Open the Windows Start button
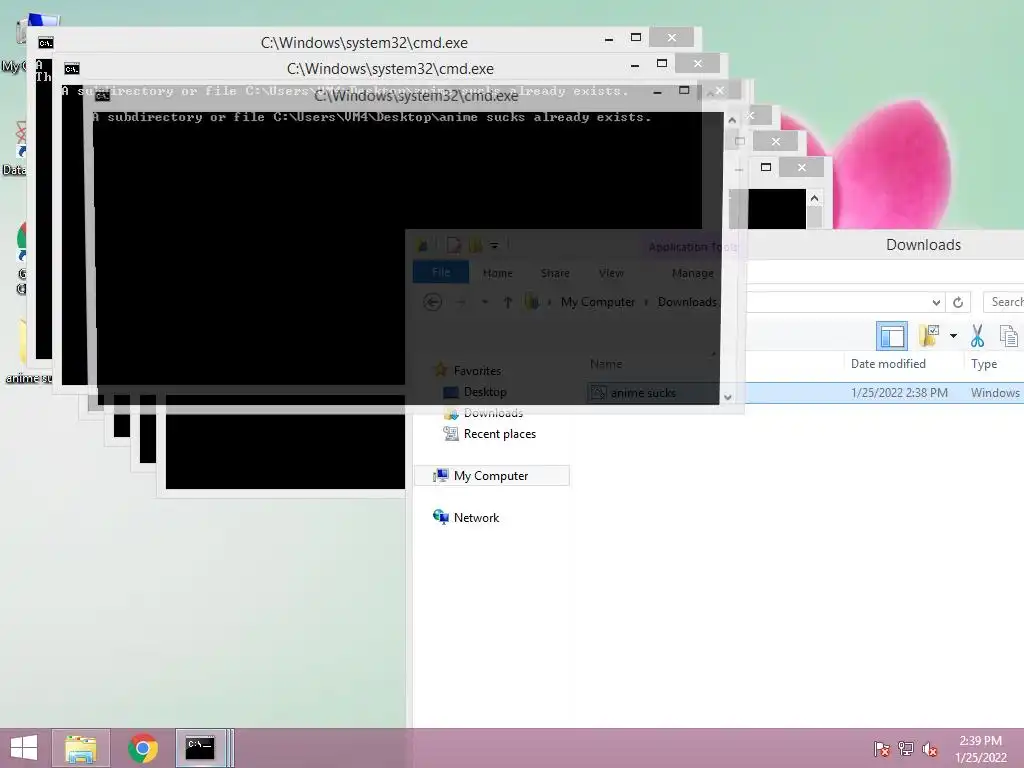Image resolution: width=1024 pixels, height=768 pixels. (24, 748)
